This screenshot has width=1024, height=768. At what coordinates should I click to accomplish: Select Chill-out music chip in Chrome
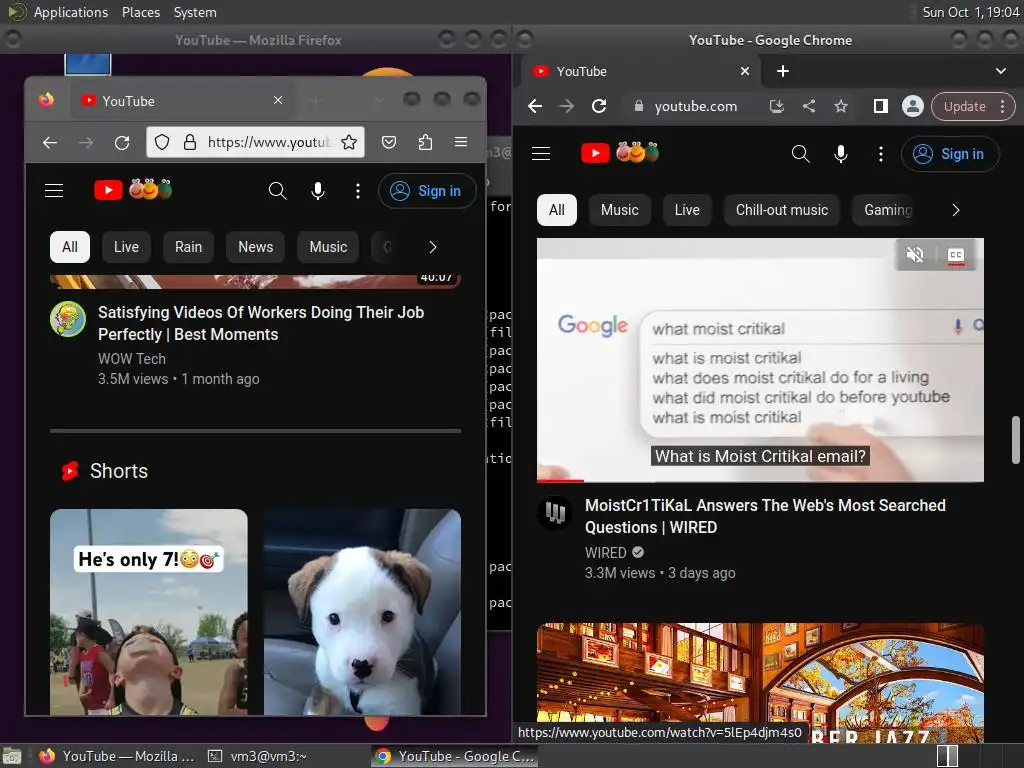click(781, 210)
